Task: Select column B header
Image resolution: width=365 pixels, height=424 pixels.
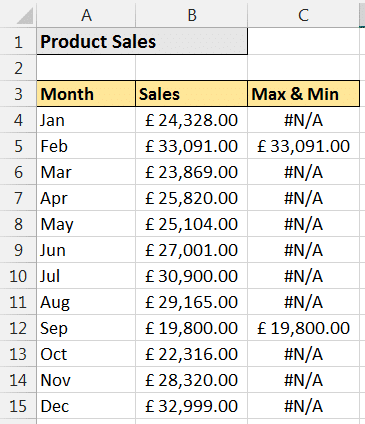Action: (x=191, y=15)
